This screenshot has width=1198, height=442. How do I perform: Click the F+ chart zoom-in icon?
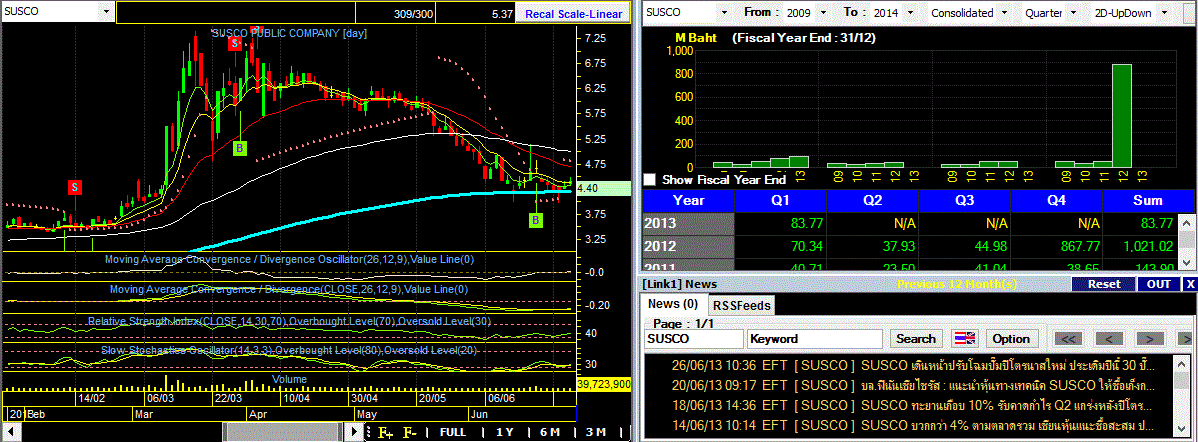point(385,432)
